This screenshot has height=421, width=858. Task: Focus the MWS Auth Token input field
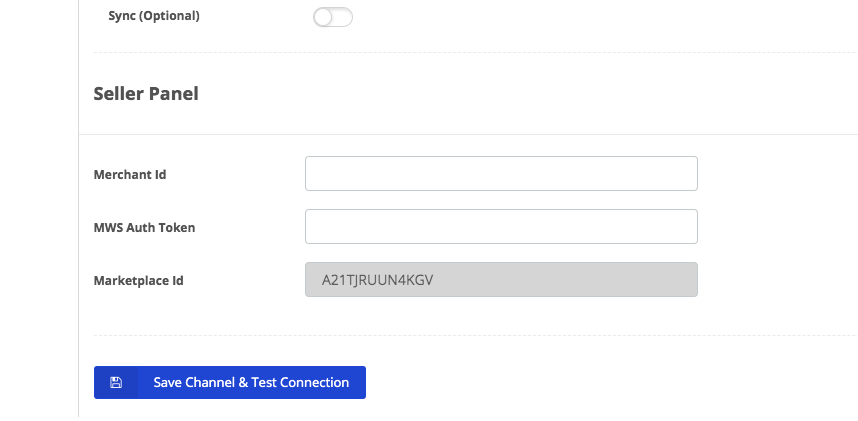tap(501, 227)
